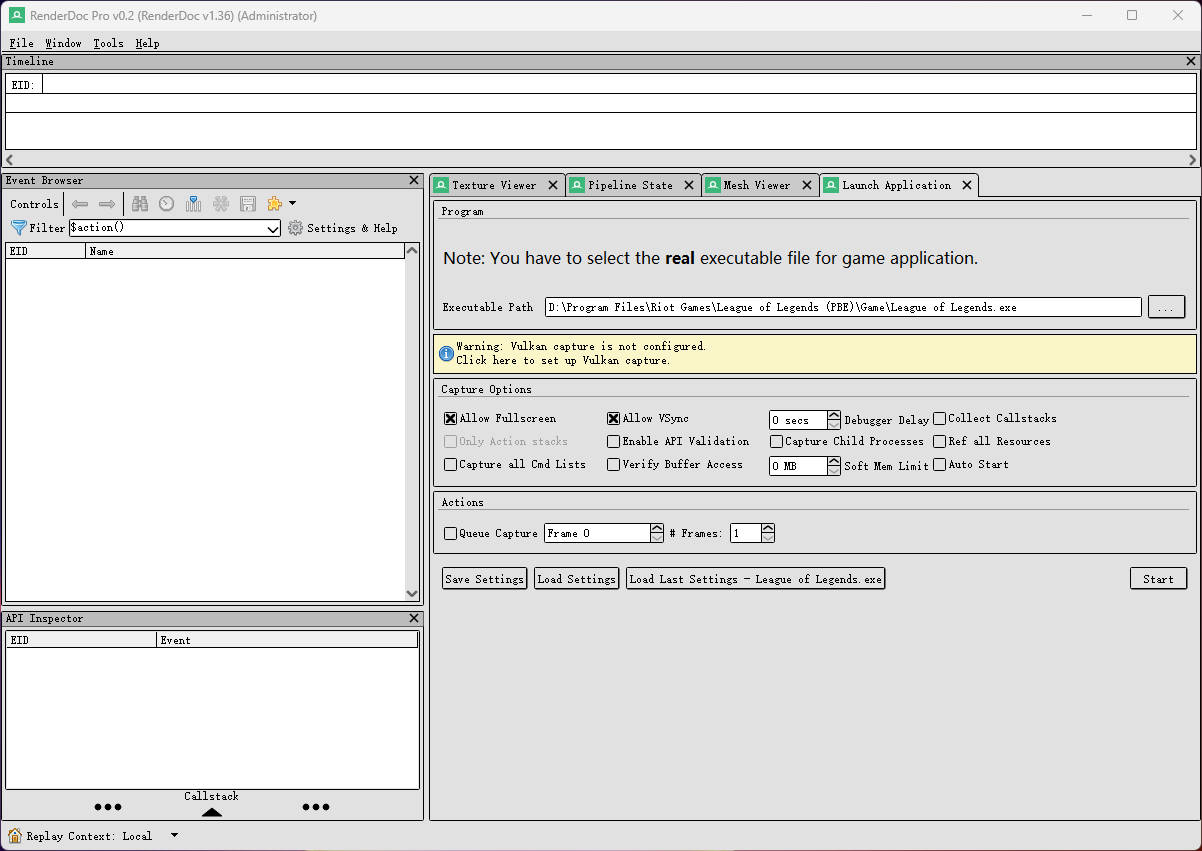Increase the Queue Capture frame number
The height and width of the screenshot is (851, 1202).
(657, 528)
